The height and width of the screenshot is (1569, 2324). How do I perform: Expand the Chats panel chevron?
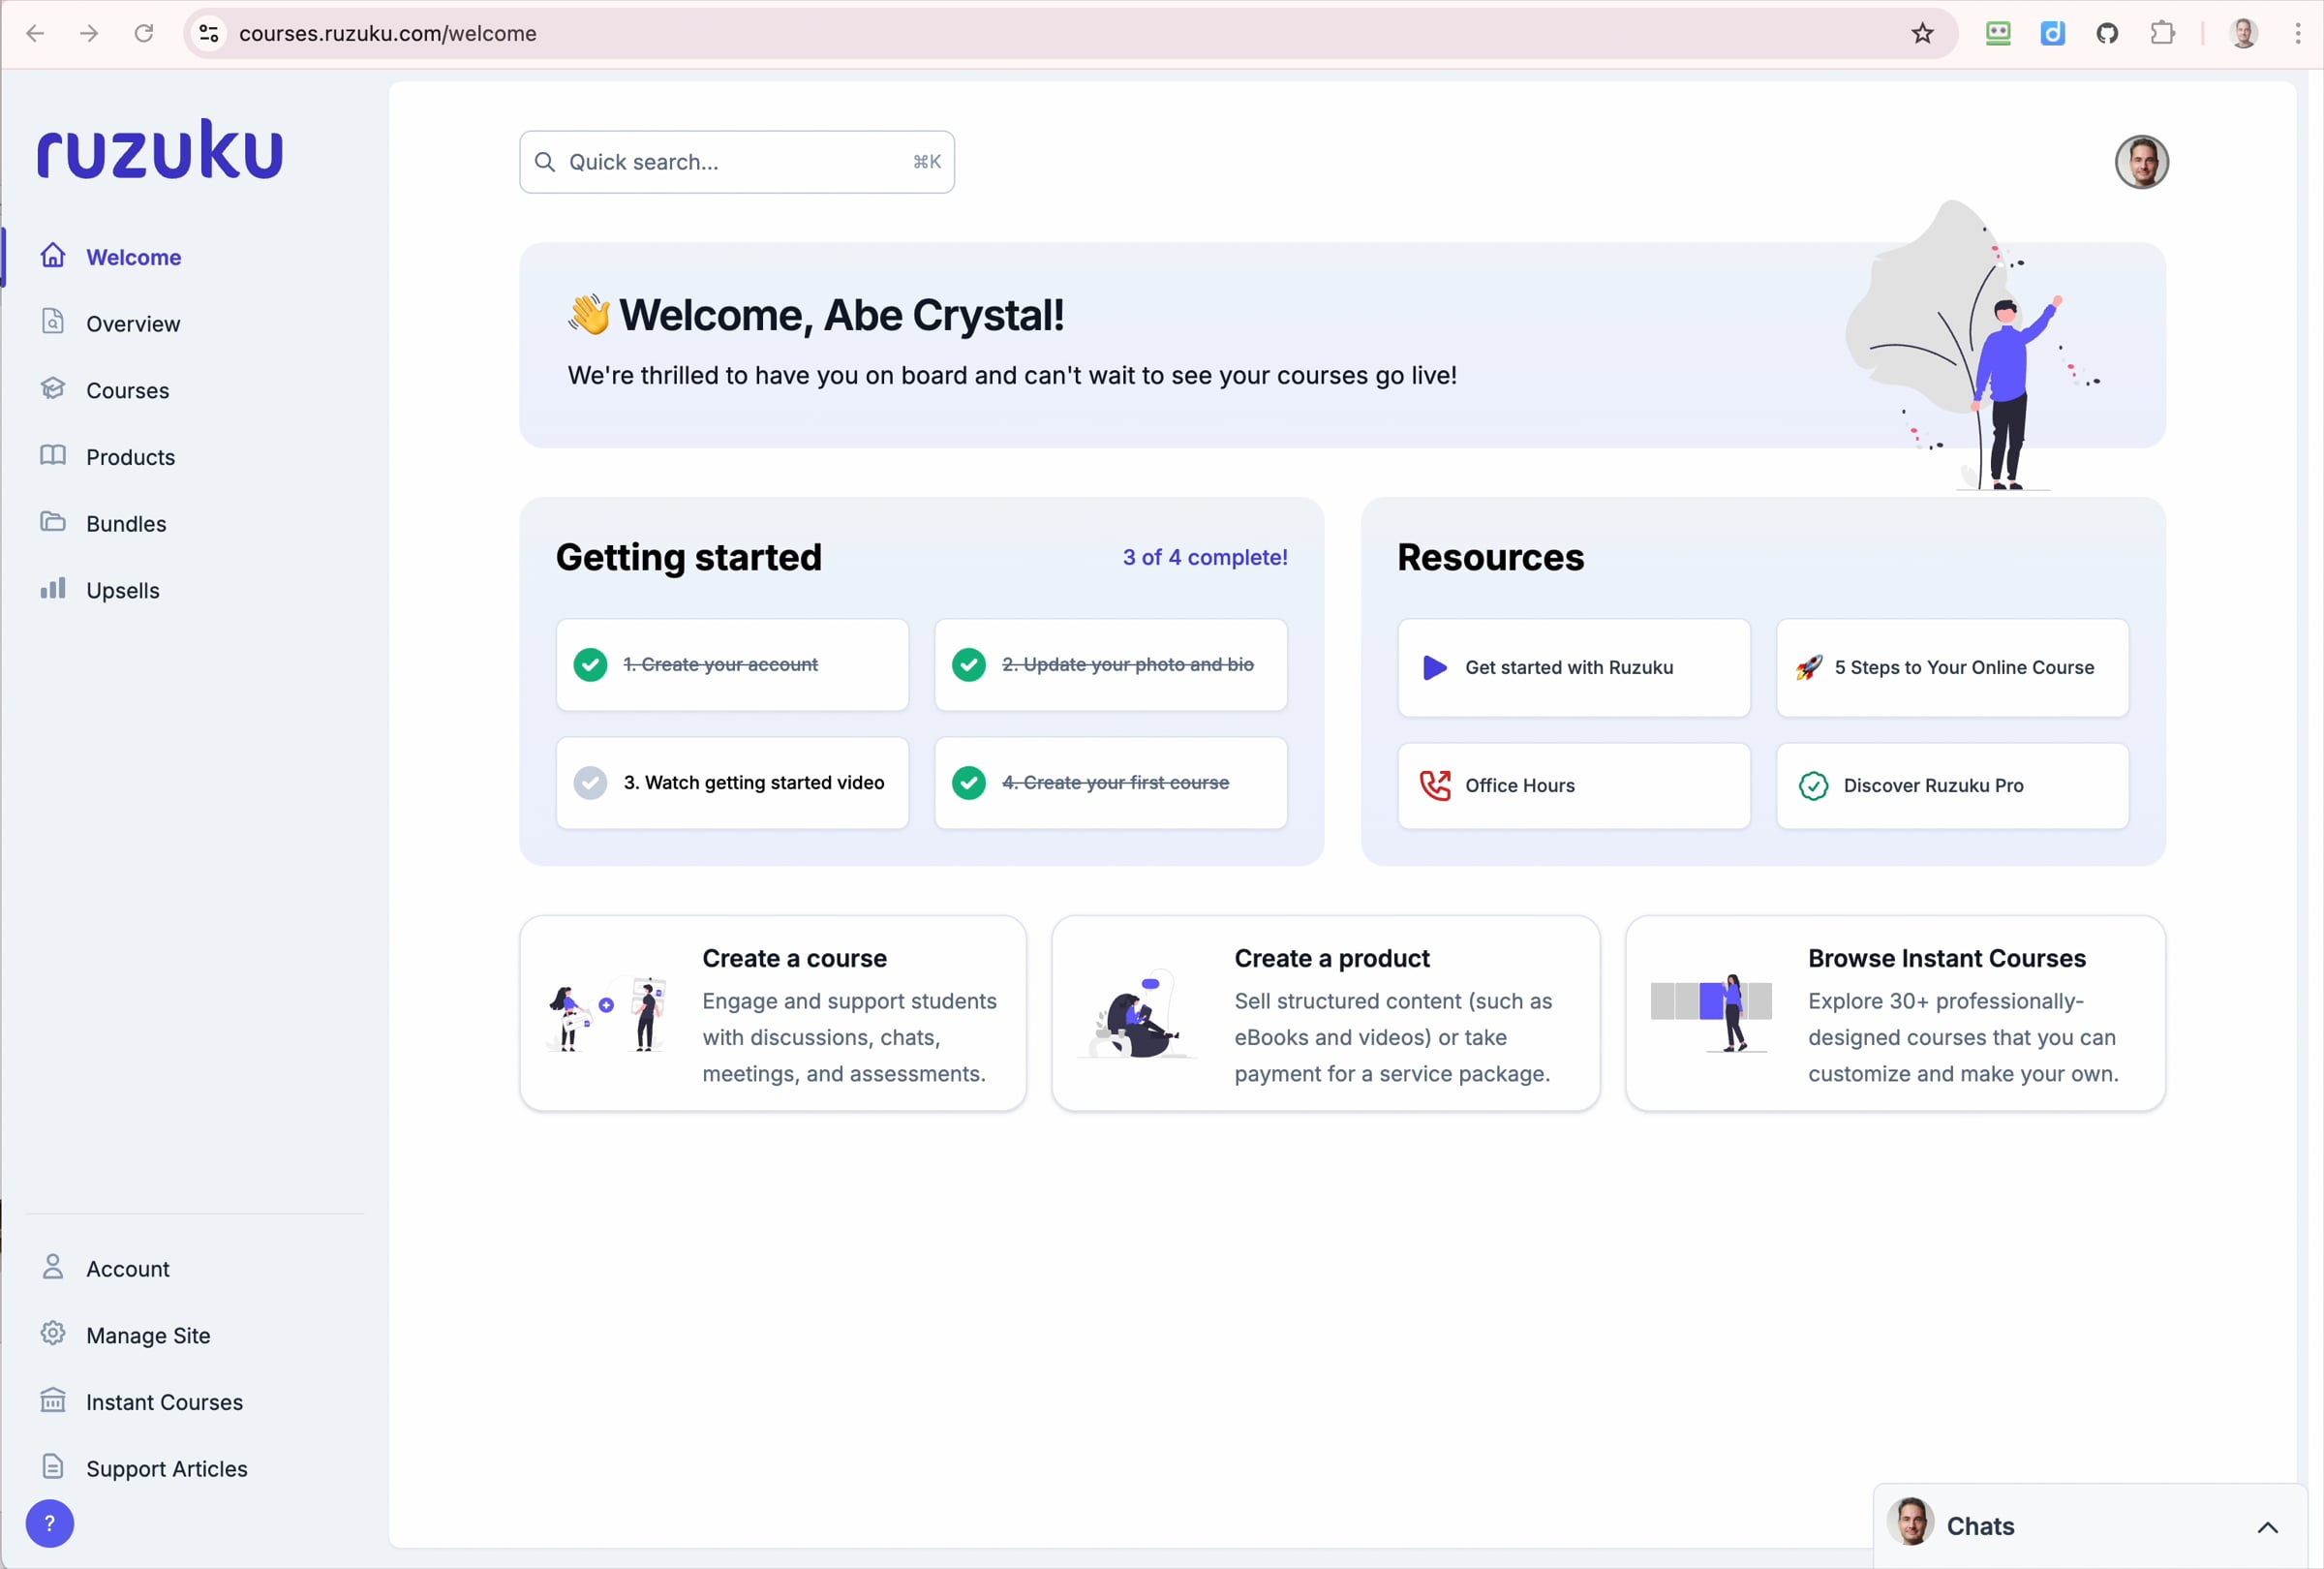click(2267, 1526)
